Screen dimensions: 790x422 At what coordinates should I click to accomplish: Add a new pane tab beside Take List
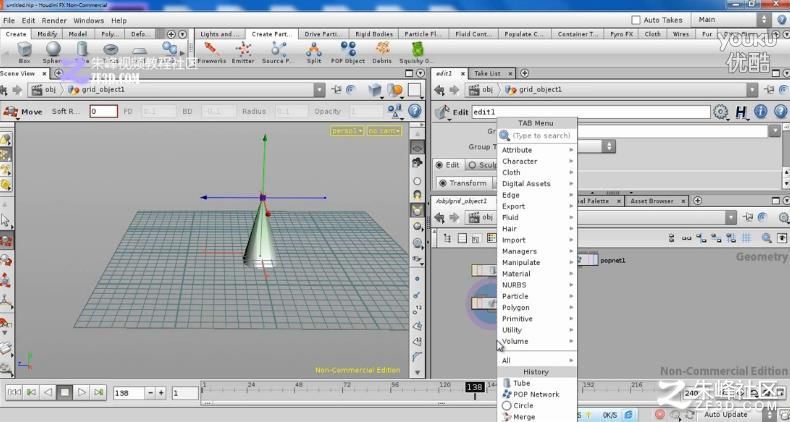524,74
